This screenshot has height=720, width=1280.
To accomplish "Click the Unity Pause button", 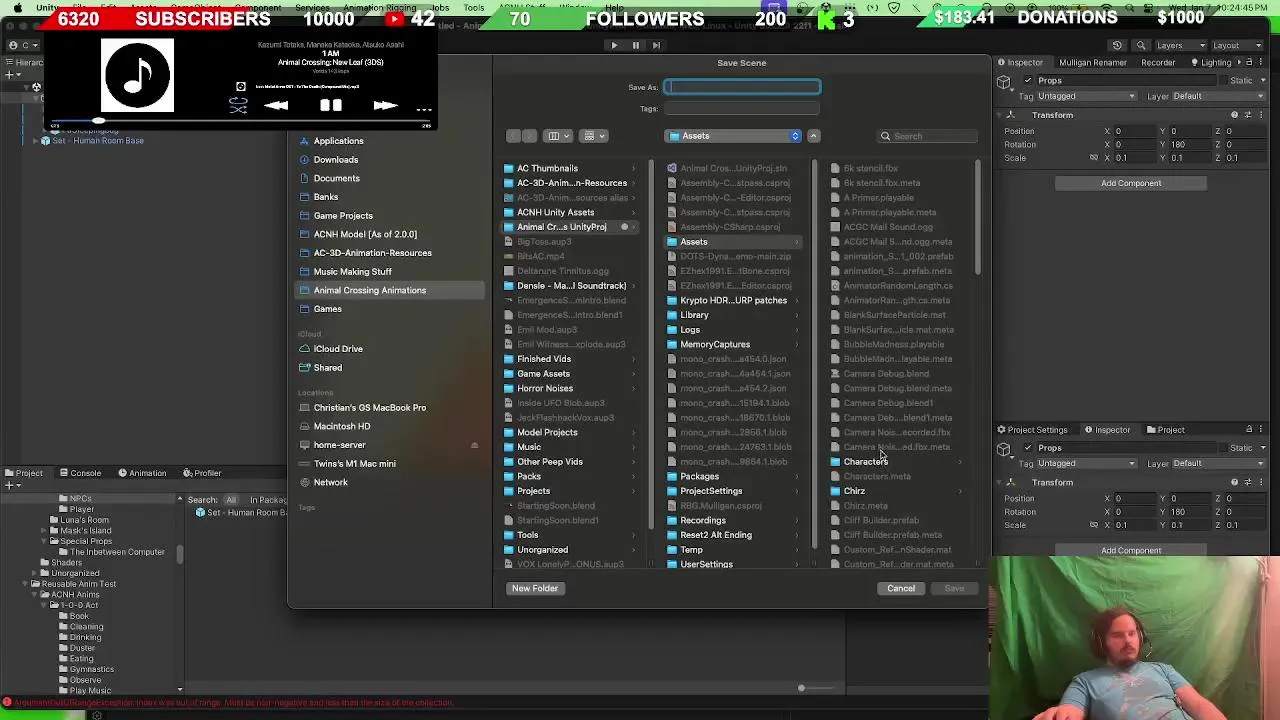I will [635, 45].
